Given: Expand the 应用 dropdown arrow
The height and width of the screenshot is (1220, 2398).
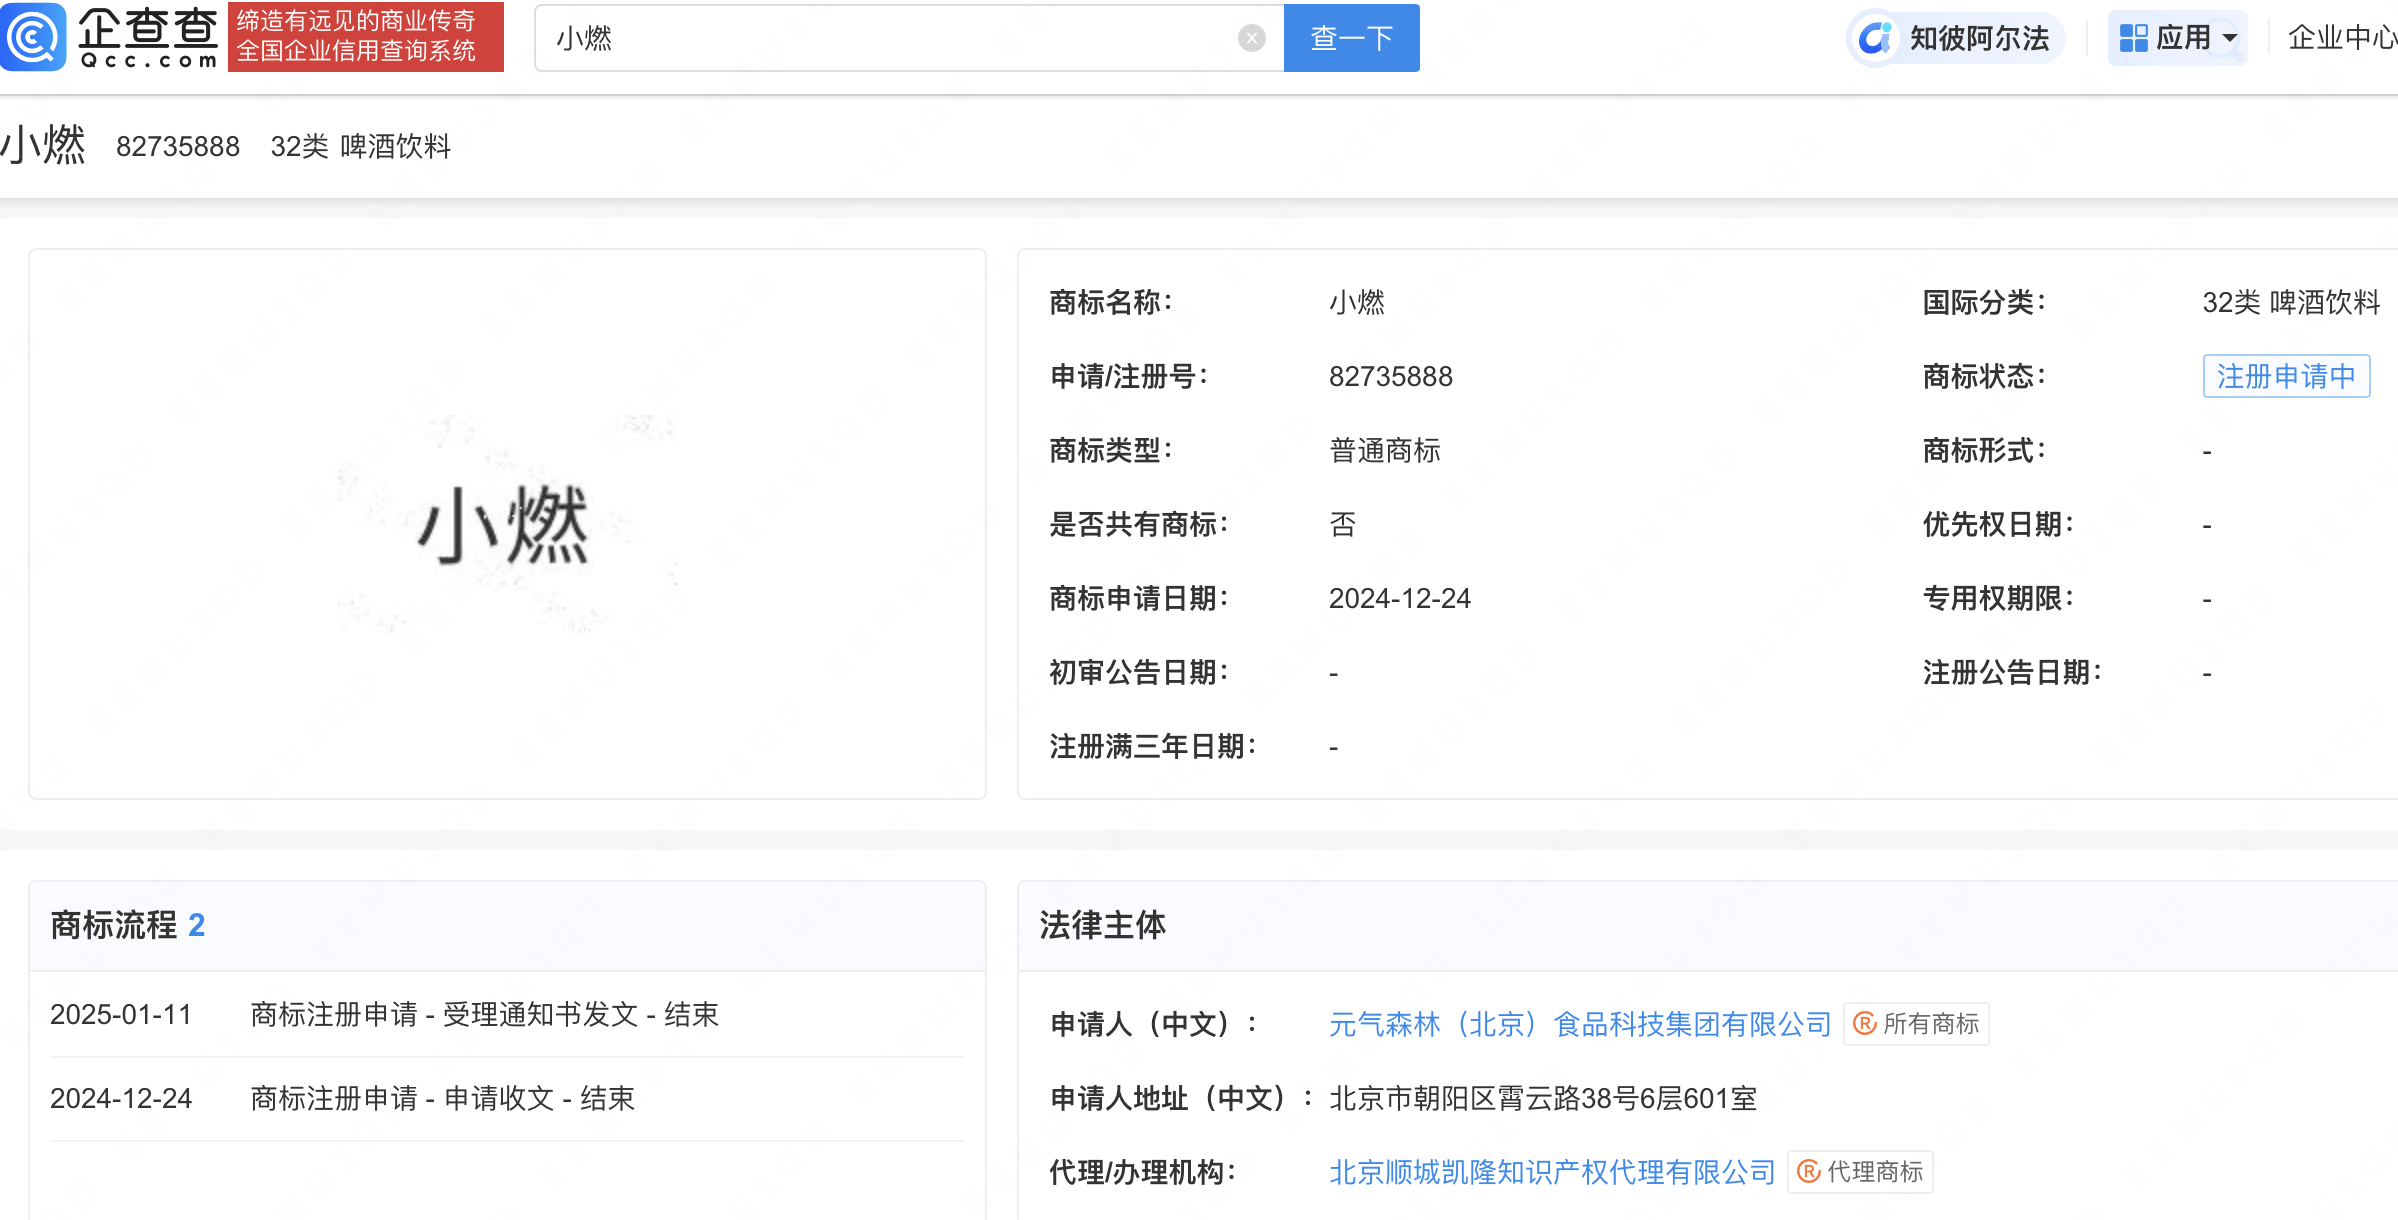Looking at the screenshot, I should pos(2229,38).
